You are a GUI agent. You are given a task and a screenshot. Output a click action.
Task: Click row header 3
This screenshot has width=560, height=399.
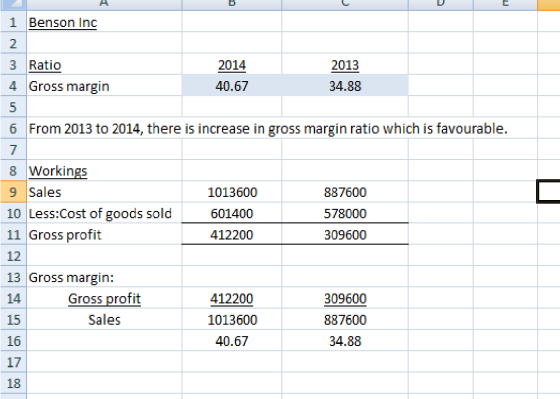click(x=13, y=65)
